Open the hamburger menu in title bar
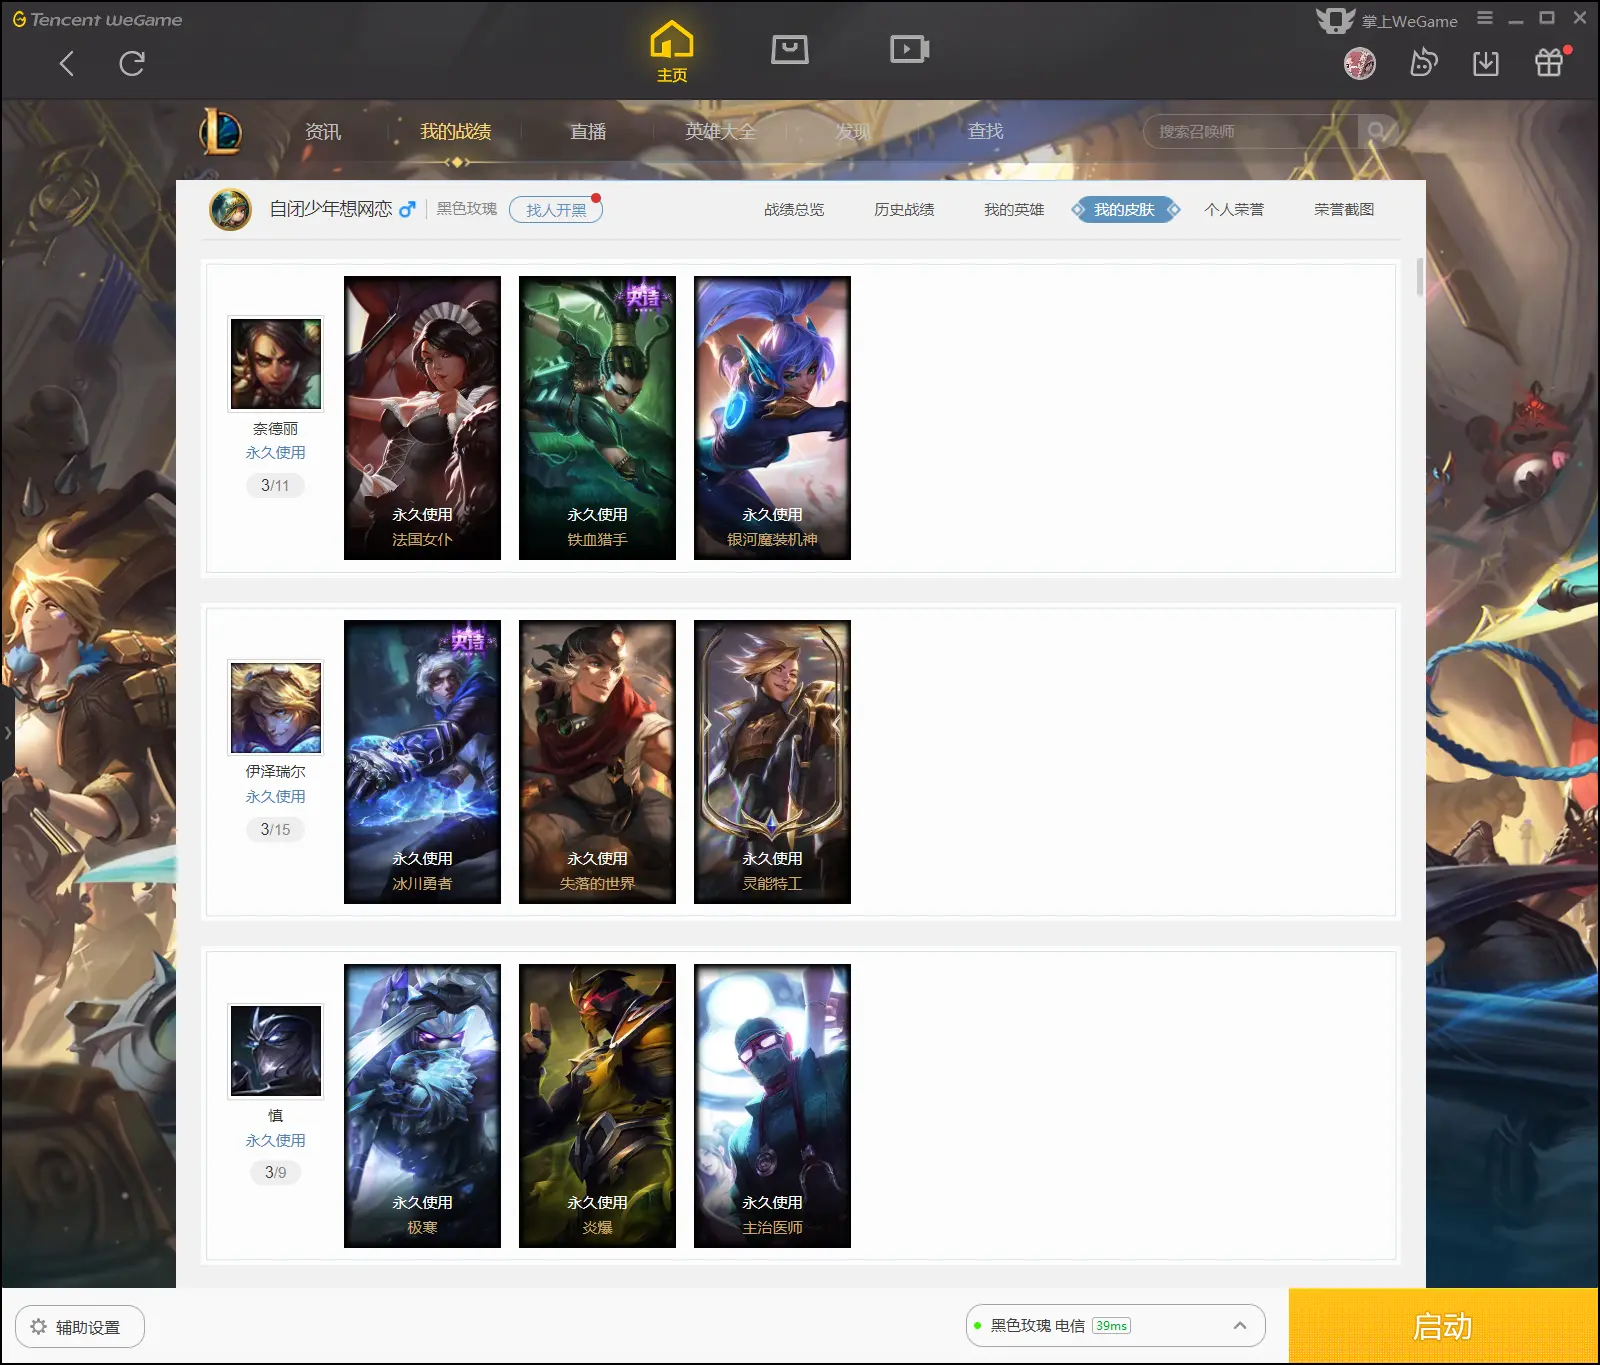1600x1365 pixels. tap(1485, 18)
